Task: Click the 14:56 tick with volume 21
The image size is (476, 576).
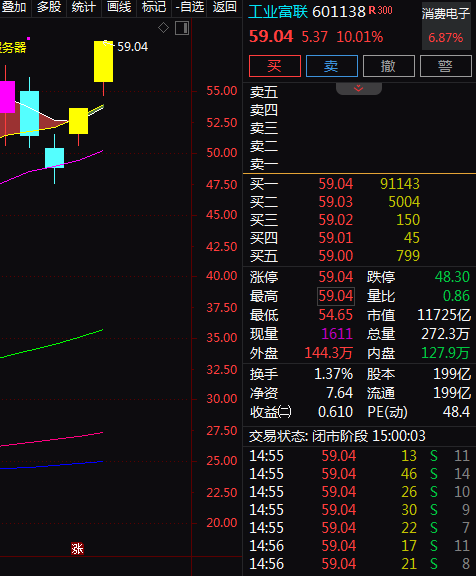Action: pos(359,564)
